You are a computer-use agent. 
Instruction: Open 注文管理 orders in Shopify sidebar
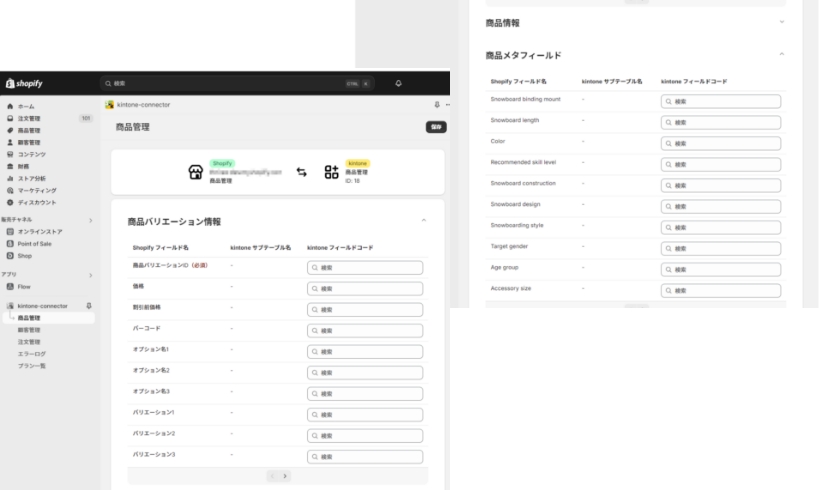click(32, 119)
